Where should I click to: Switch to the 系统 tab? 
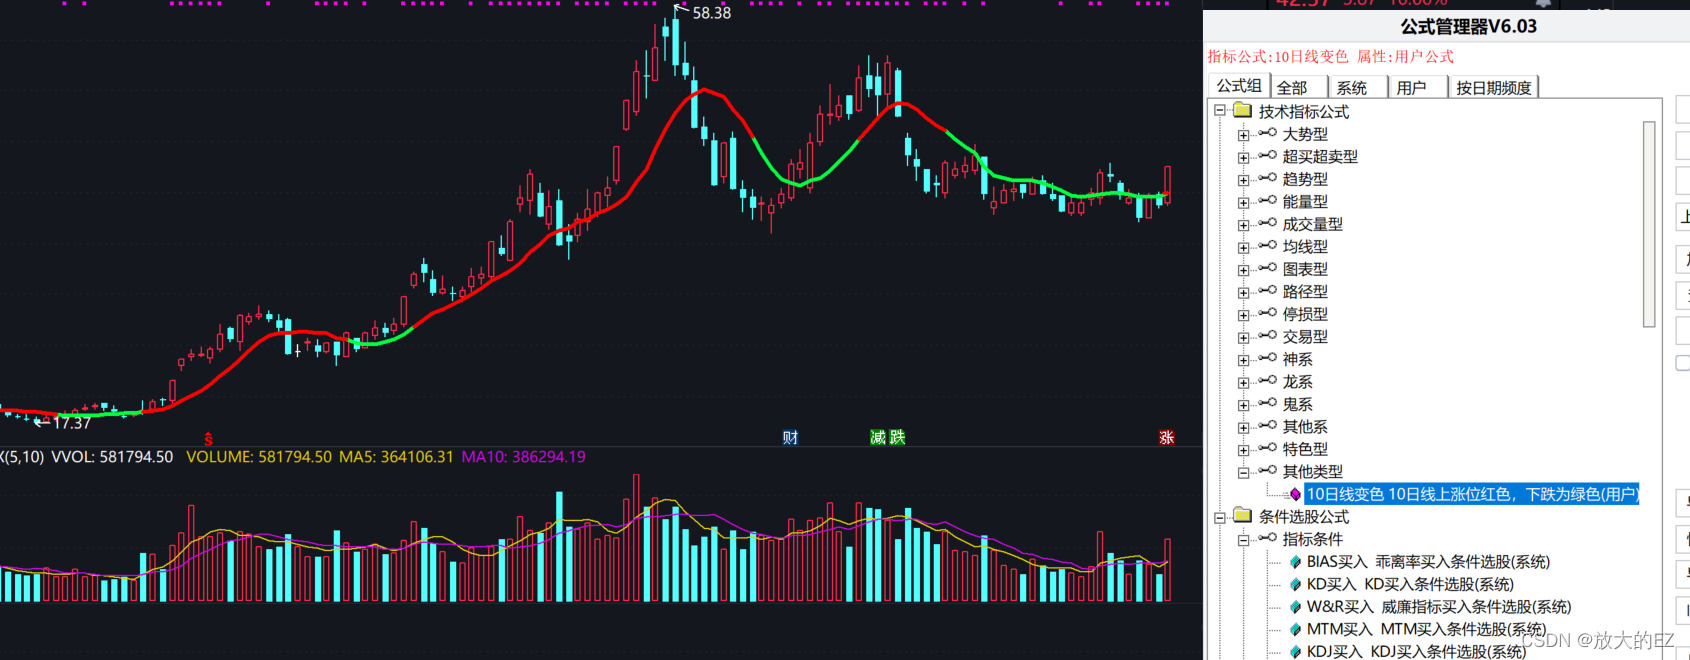pos(1358,88)
